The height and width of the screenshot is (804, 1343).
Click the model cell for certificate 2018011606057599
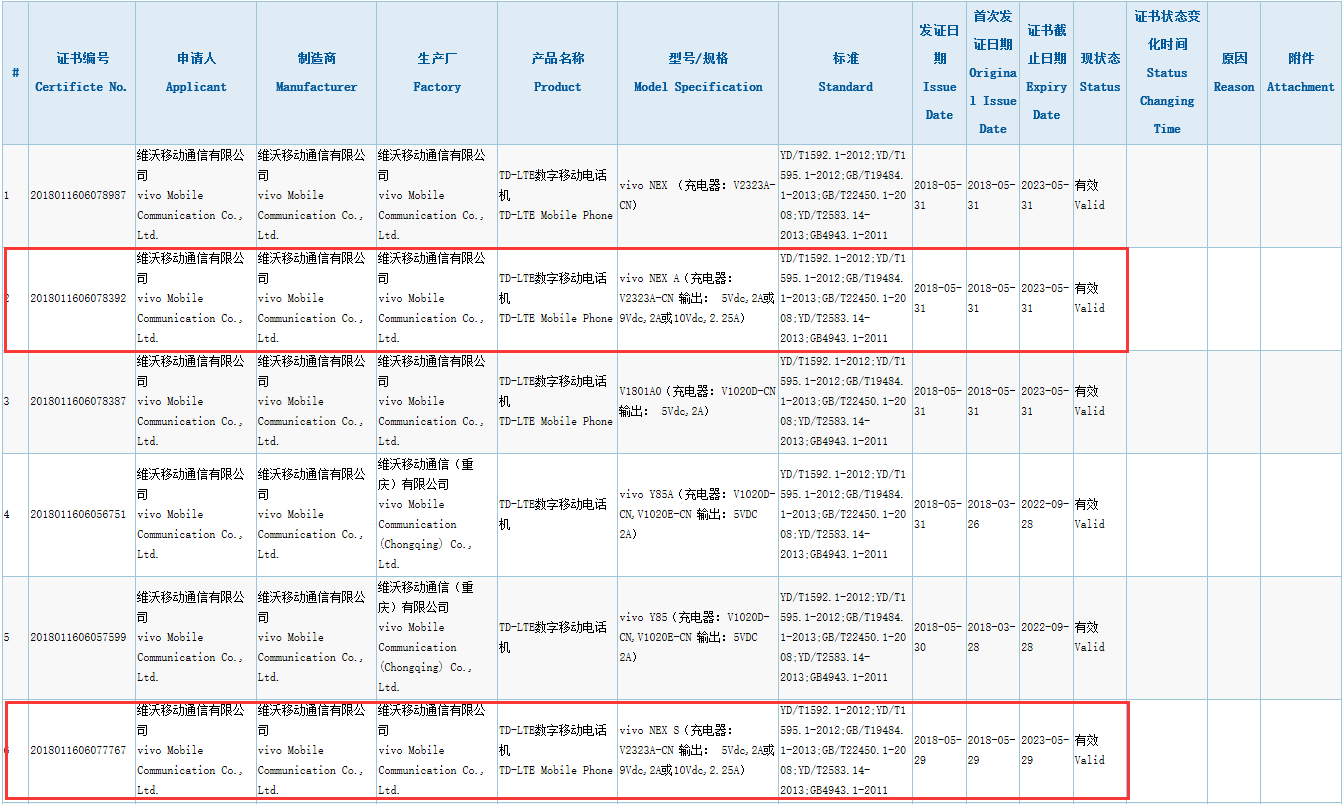point(698,638)
